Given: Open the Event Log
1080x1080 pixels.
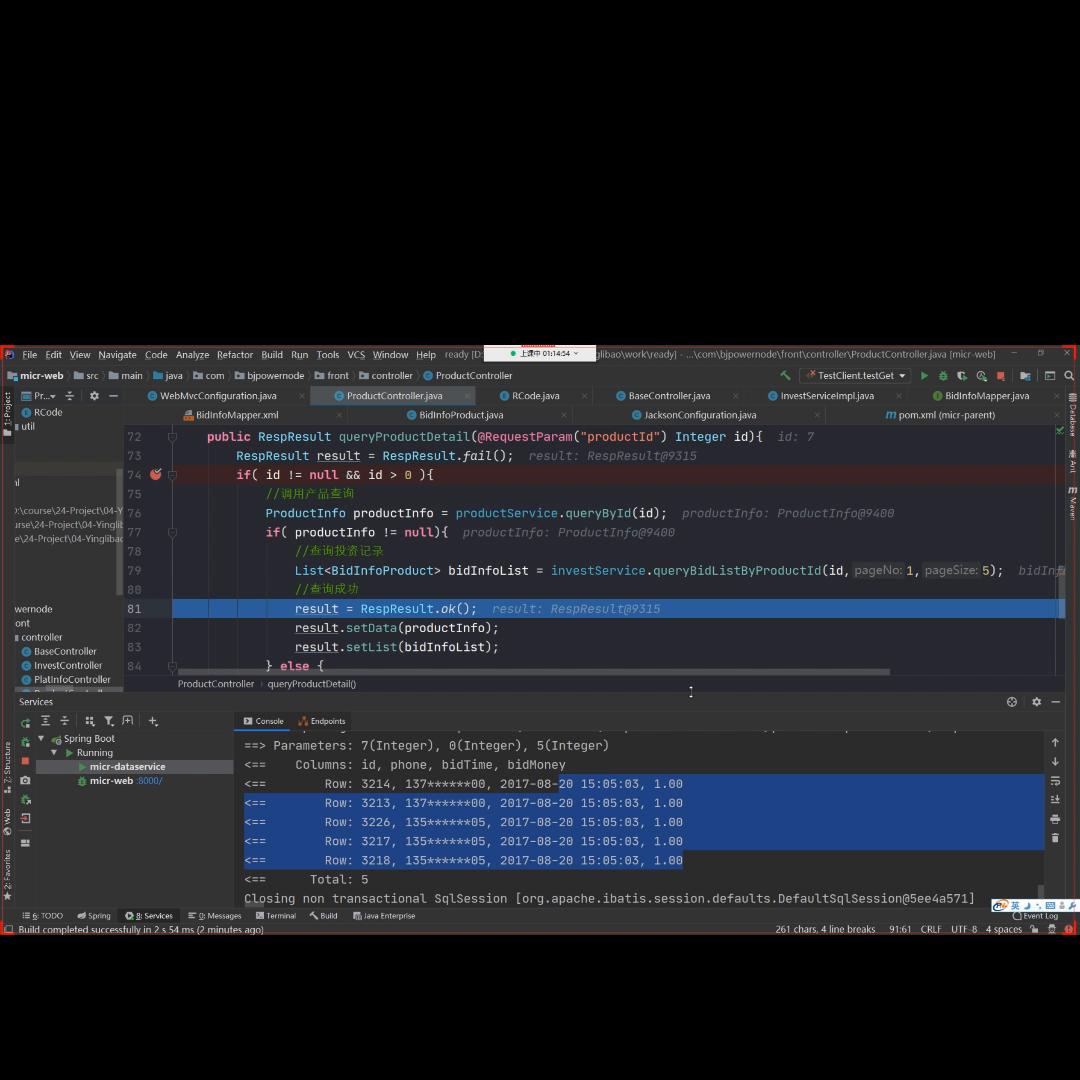Looking at the screenshot, I should click(x=1035, y=916).
